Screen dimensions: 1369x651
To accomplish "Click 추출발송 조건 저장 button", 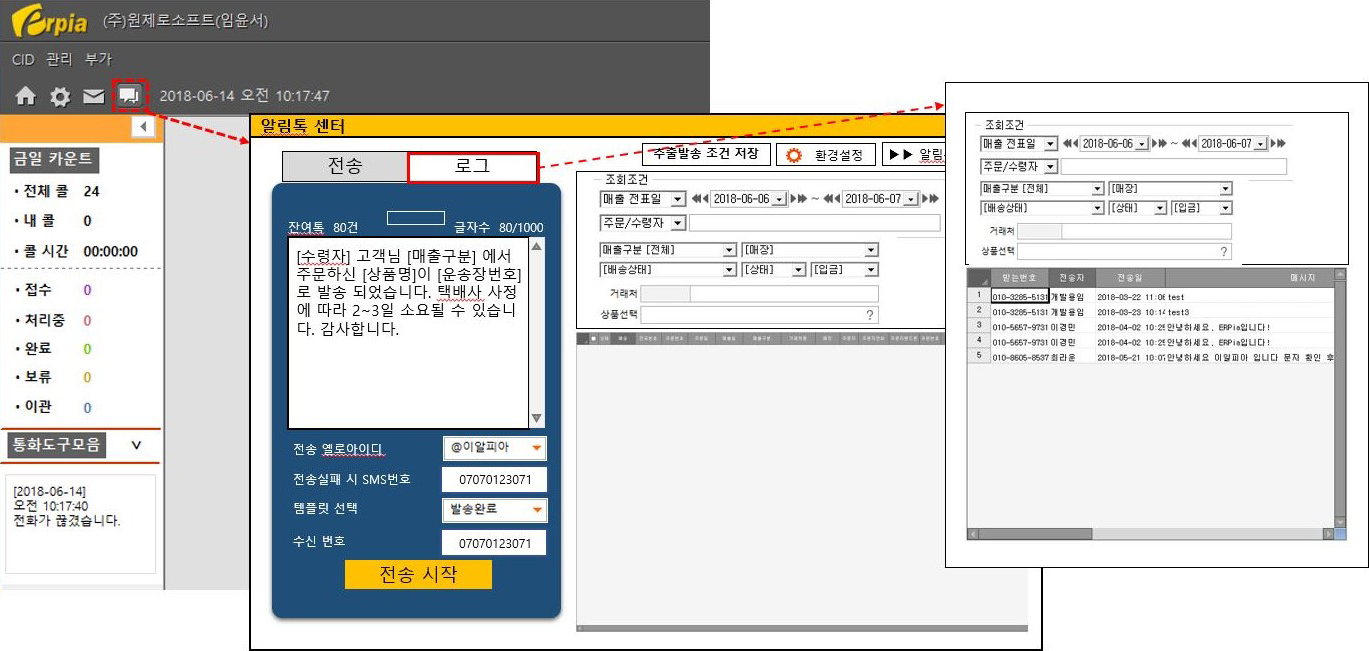I will (x=706, y=154).
